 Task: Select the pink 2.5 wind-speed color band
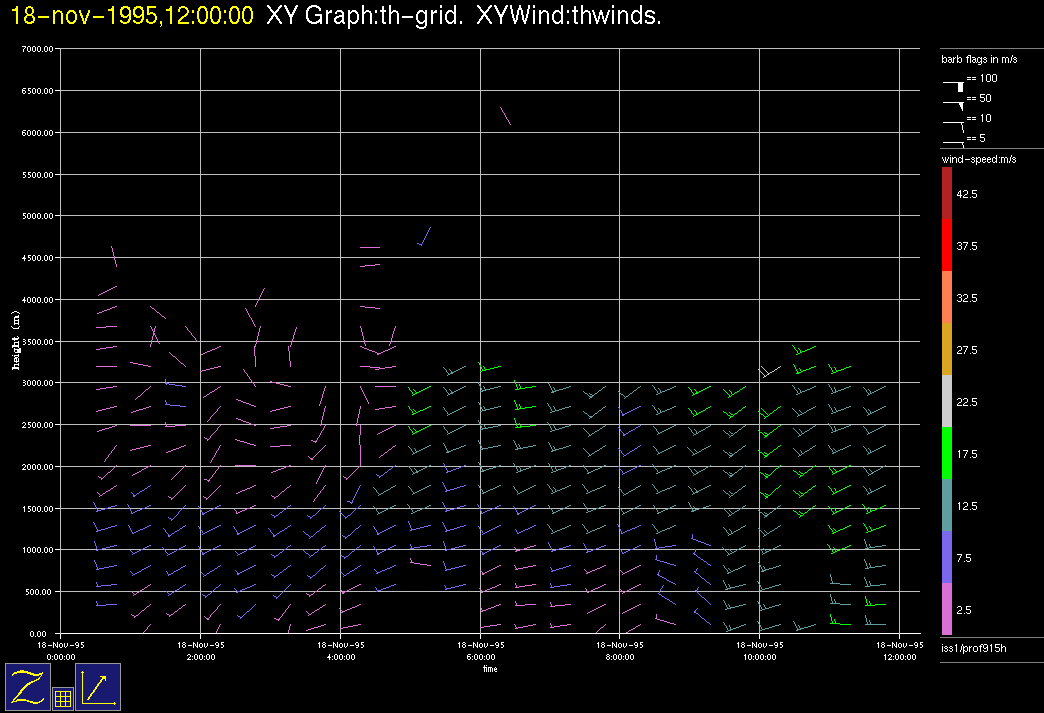(x=947, y=609)
